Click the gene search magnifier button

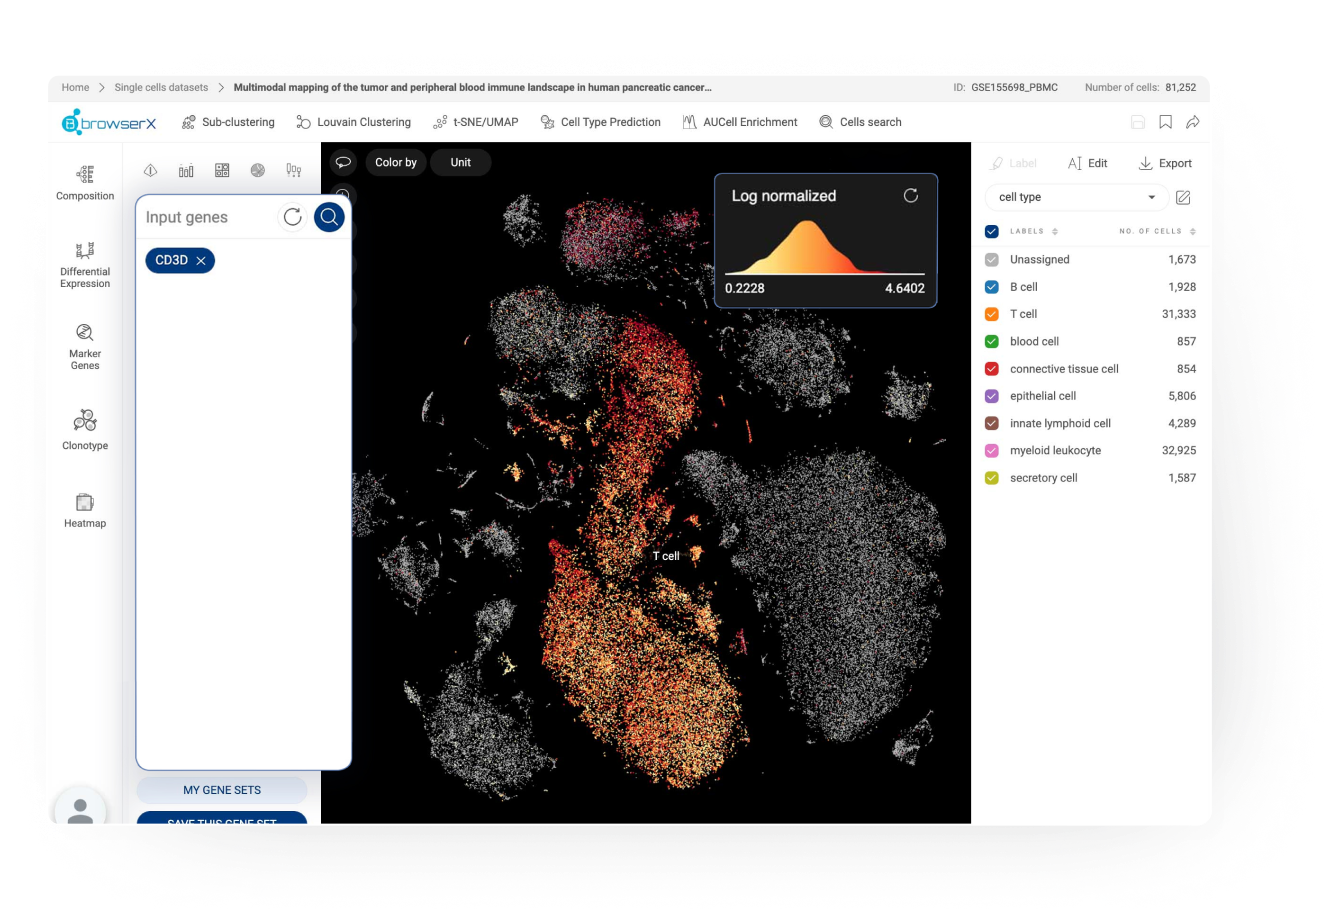(x=329, y=217)
